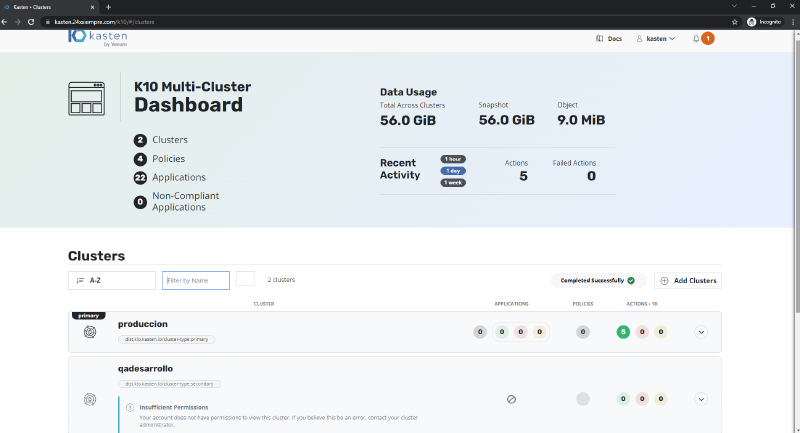
Task: Reload the page with browser refresh icon
Action: coord(31,22)
